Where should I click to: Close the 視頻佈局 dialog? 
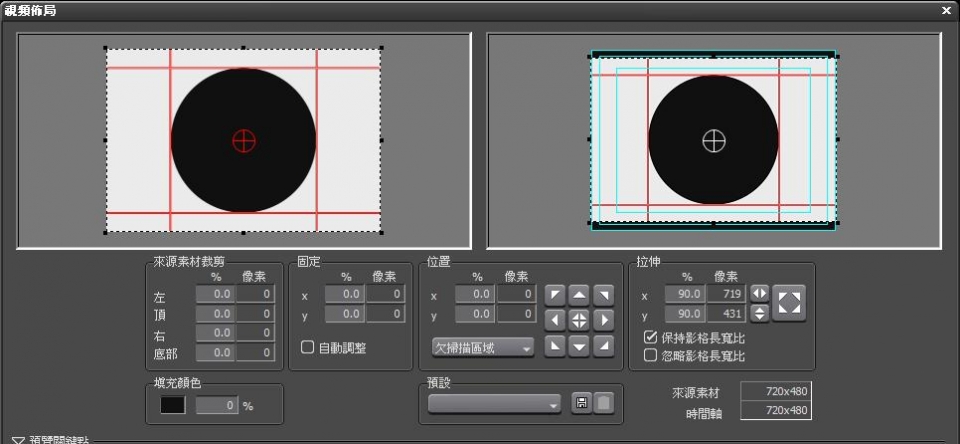(x=946, y=10)
